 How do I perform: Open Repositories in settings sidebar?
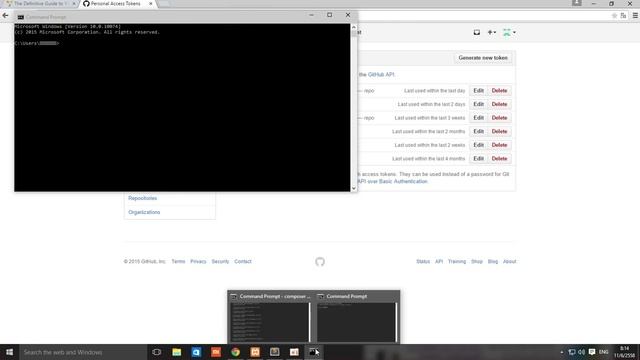click(x=142, y=198)
